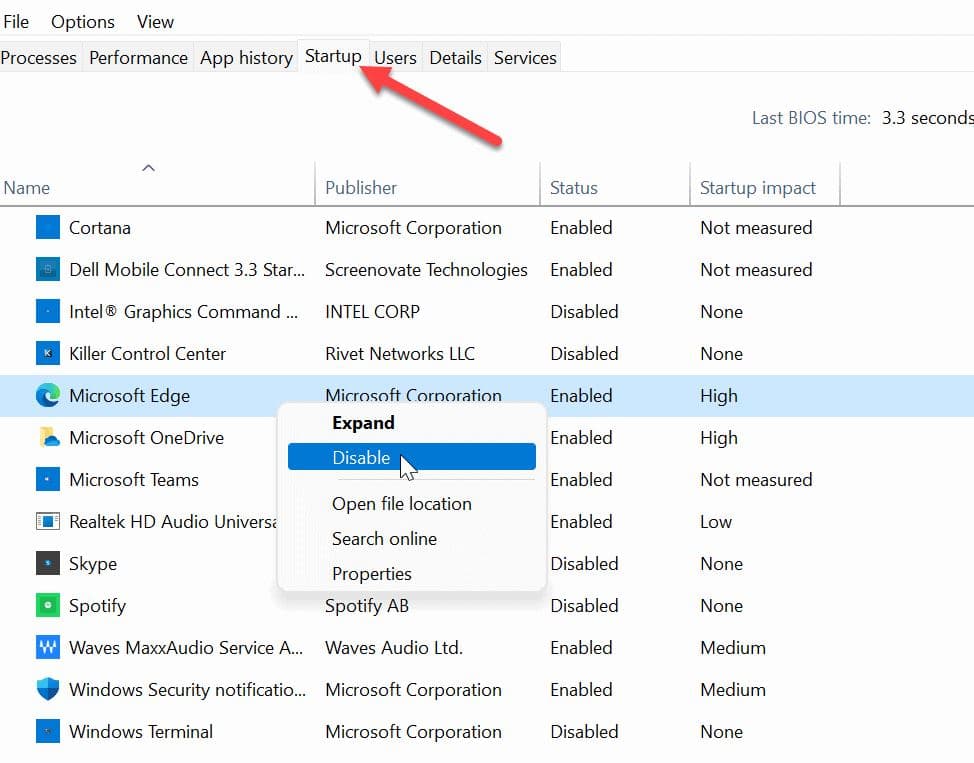The height and width of the screenshot is (763, 974).
Task: Sort by the Startup impact column header
Action: pos(757,187)
